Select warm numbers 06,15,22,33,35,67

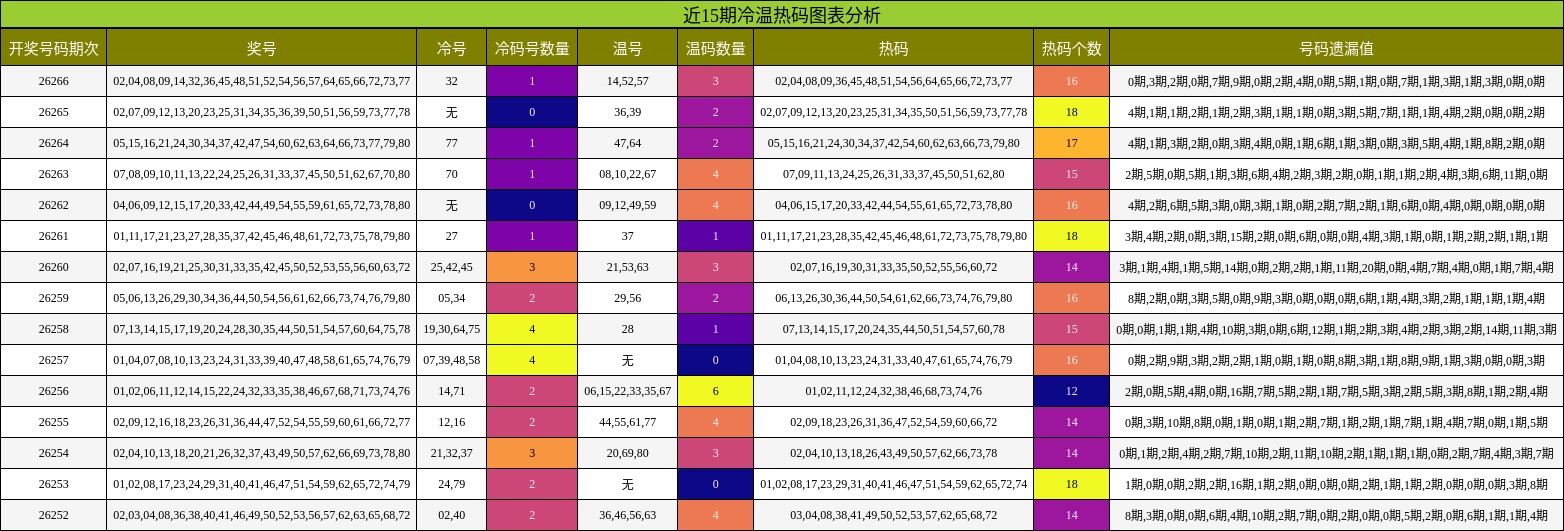pos(628,391)
